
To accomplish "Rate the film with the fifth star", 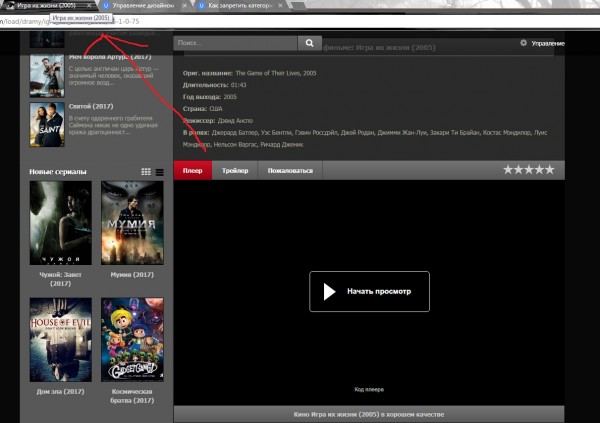I will [x=549, y=170].
